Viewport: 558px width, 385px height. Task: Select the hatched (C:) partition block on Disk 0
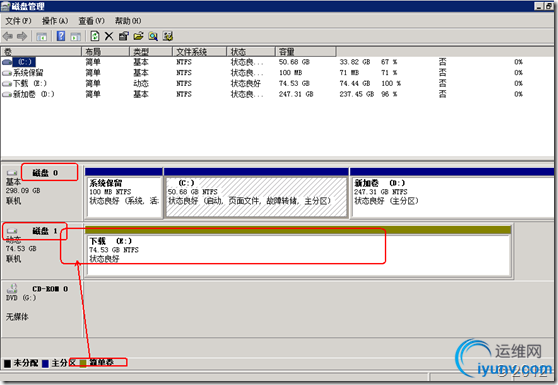[256, 197]
